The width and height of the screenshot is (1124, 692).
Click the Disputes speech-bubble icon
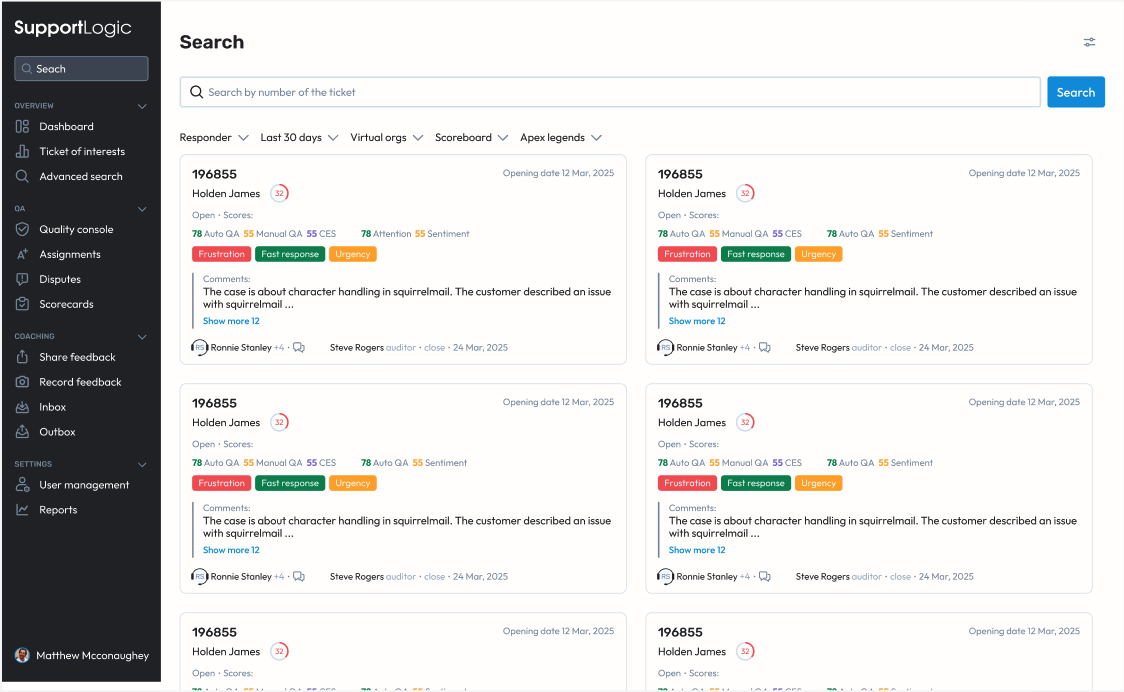pyautogui.click(x=22, y=279)
